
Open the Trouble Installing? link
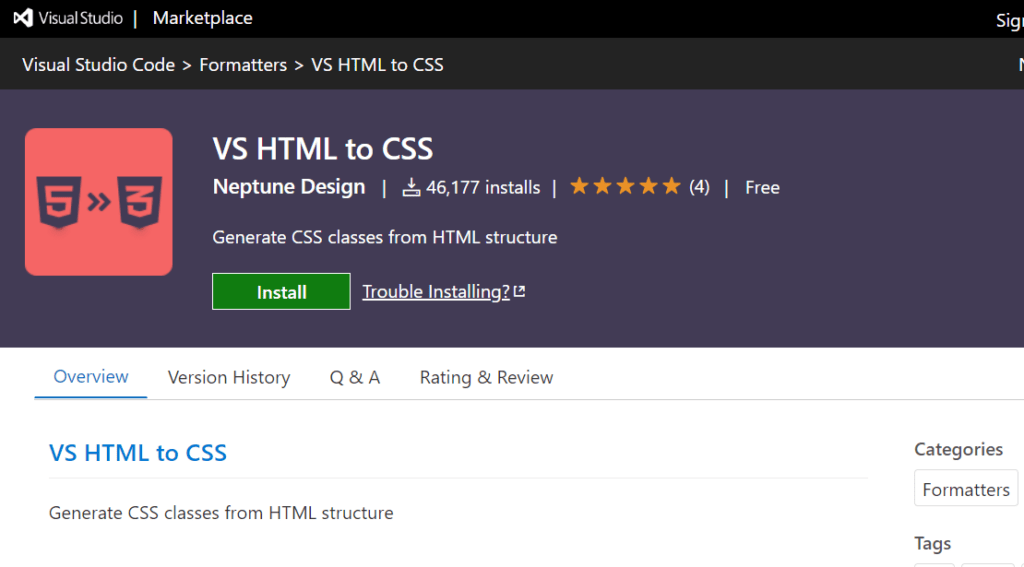click(x=436, y=291)
